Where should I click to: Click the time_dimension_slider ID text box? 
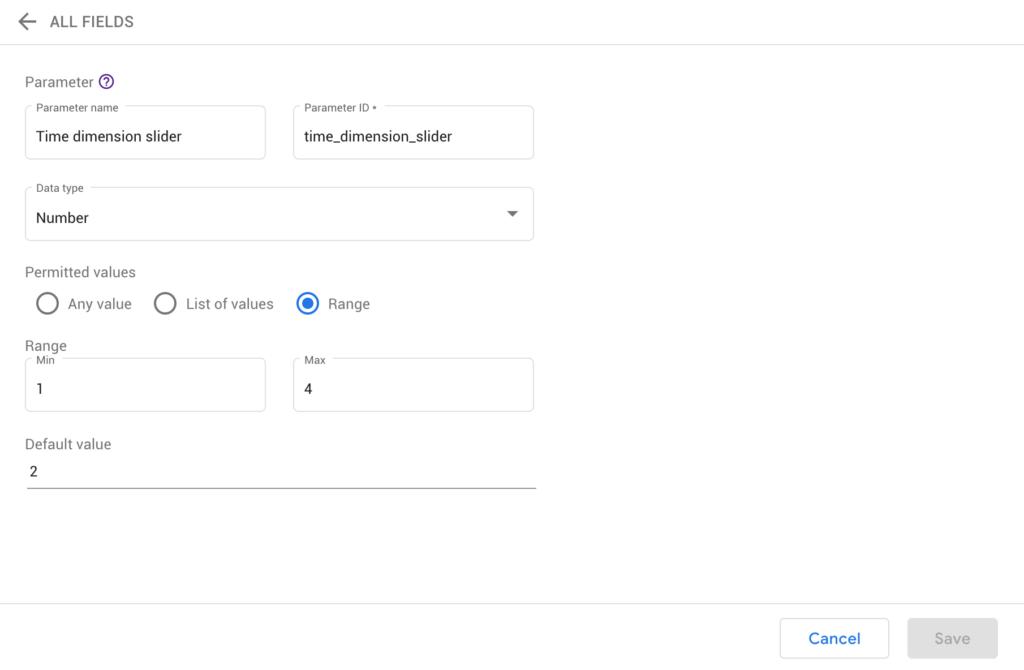(413, 135)
